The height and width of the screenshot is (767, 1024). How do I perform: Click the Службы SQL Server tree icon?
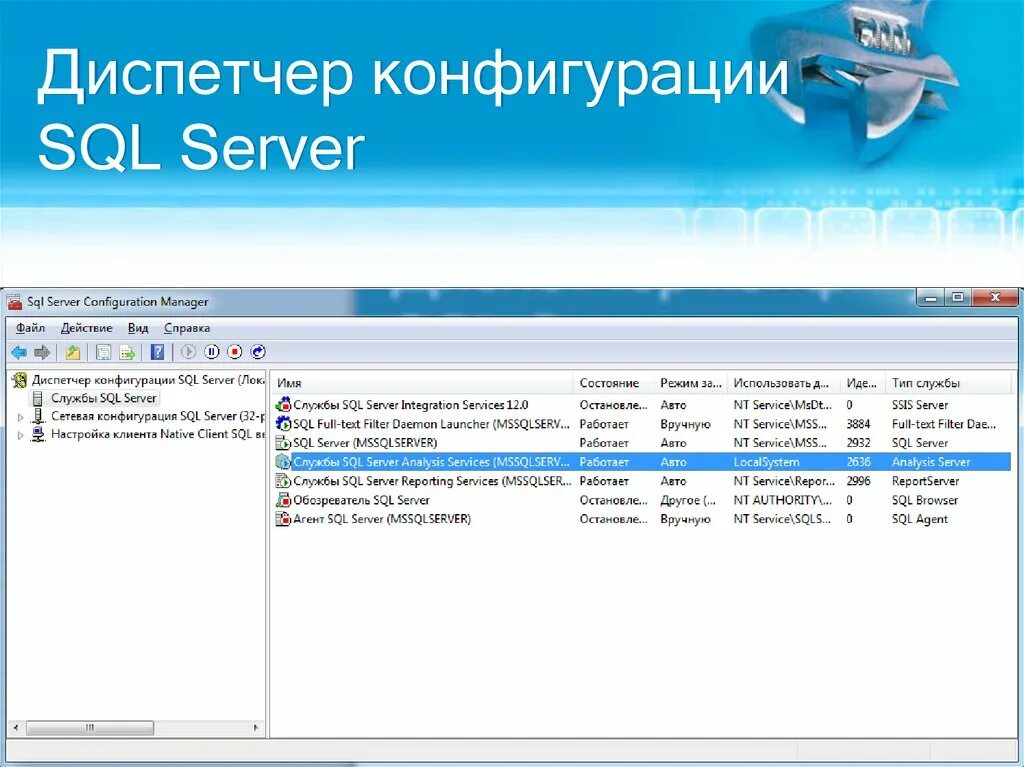(38, 399)
